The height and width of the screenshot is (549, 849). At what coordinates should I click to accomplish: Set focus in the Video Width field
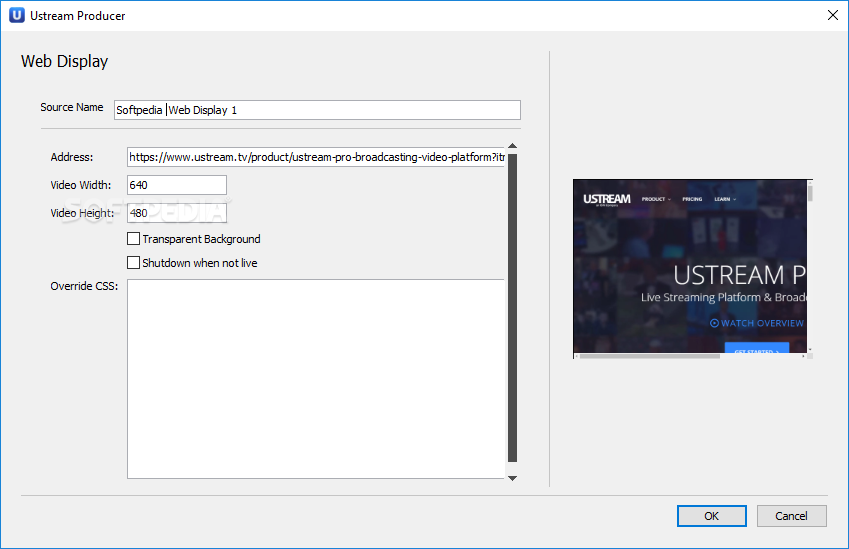coord(177,185)
